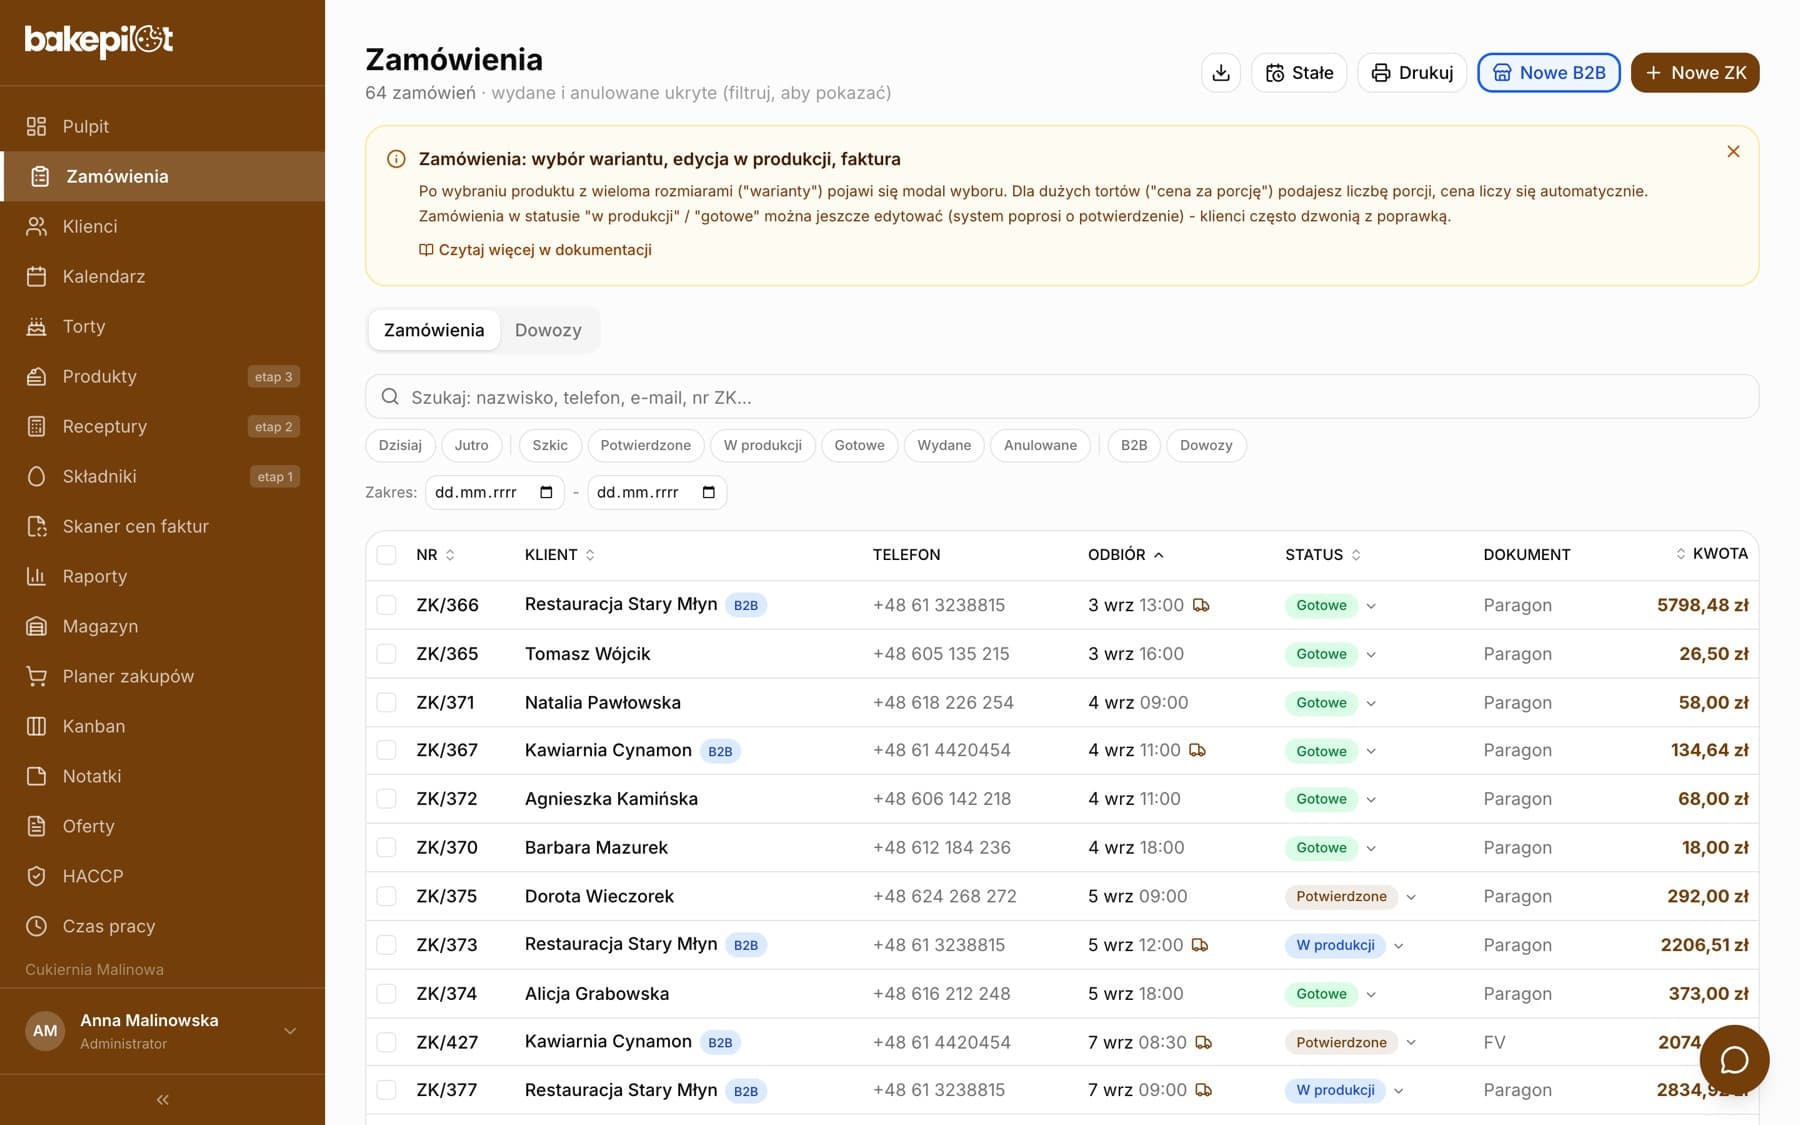The image size is (1800, 1125).
Task: Switch to the Dowozy tab
Action: click(548, 330)
